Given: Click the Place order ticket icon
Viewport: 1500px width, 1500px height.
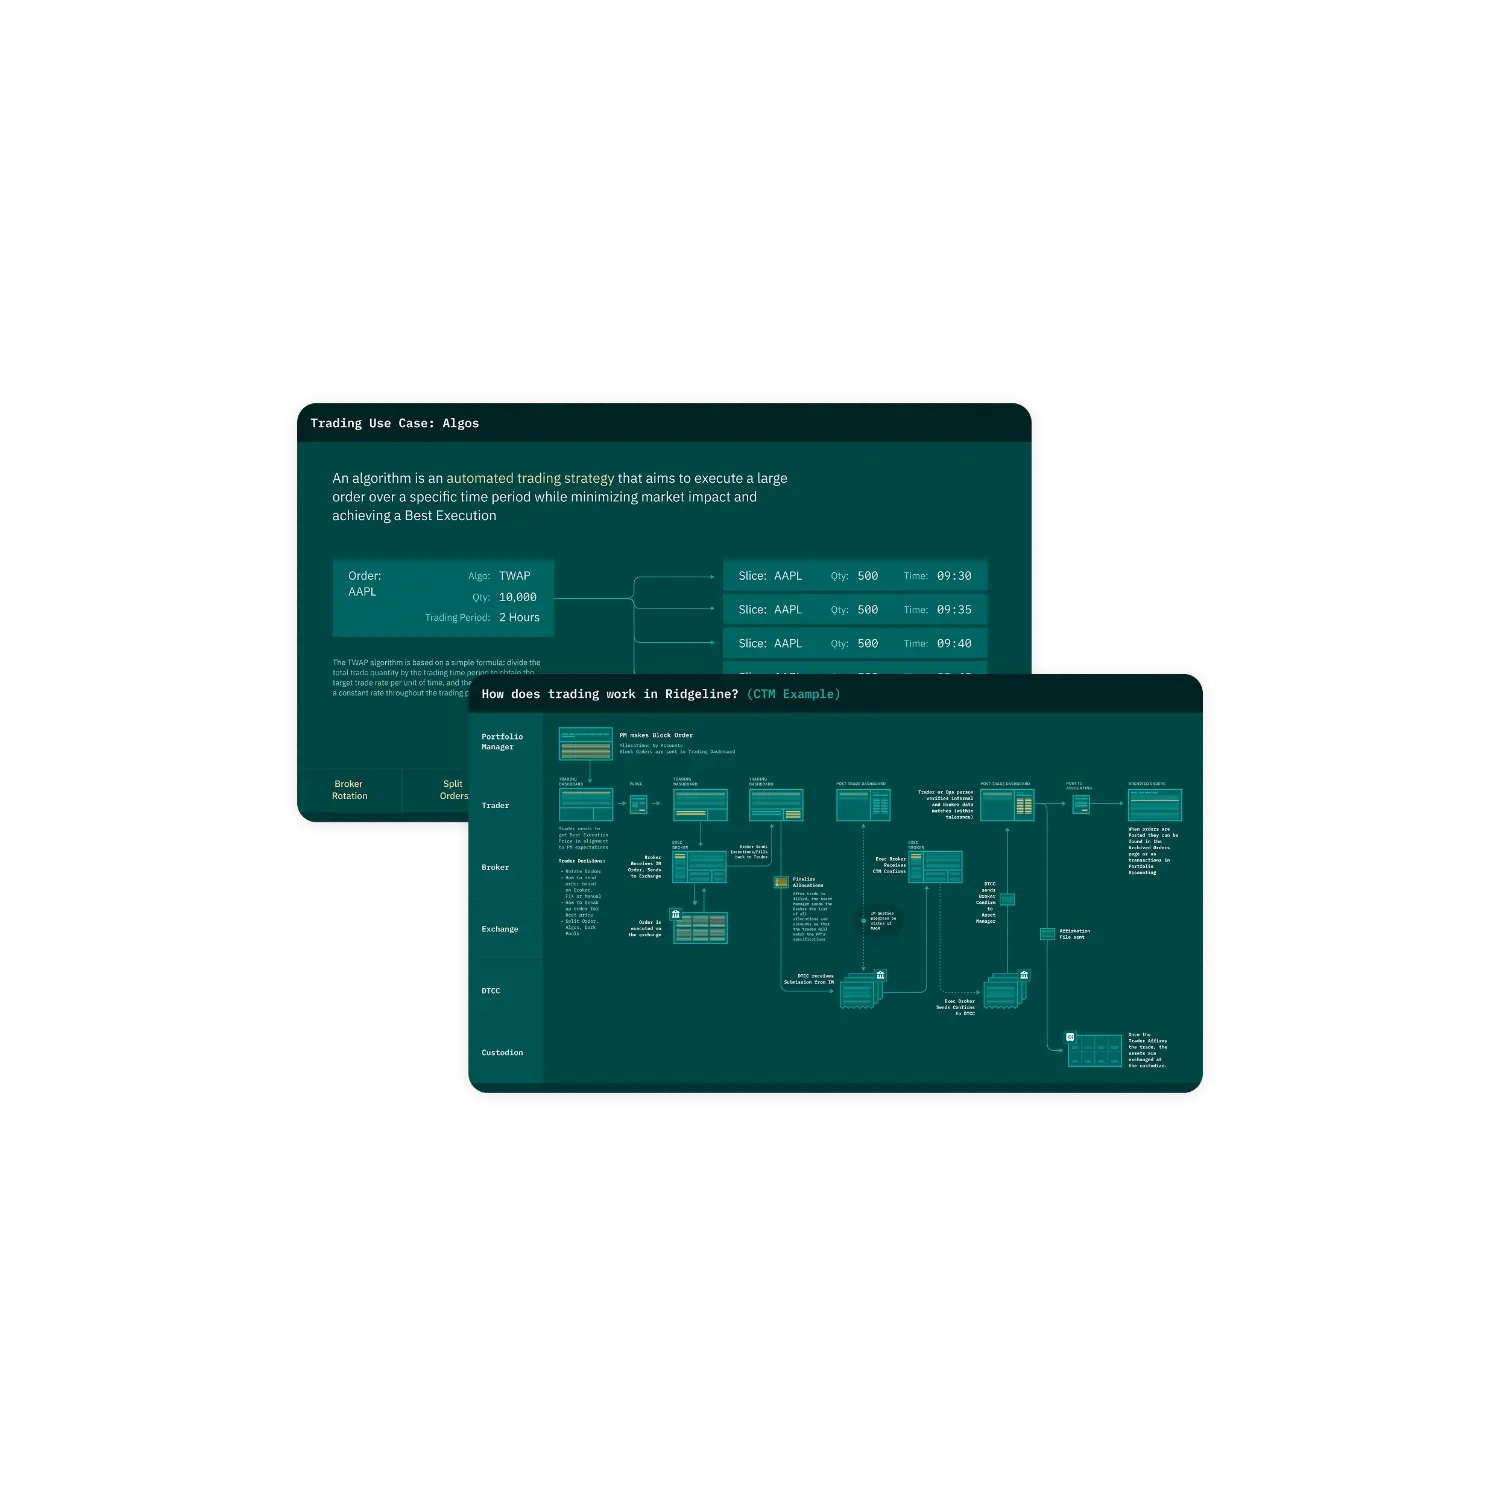Looking at the screenshot, I should point(638,804).
